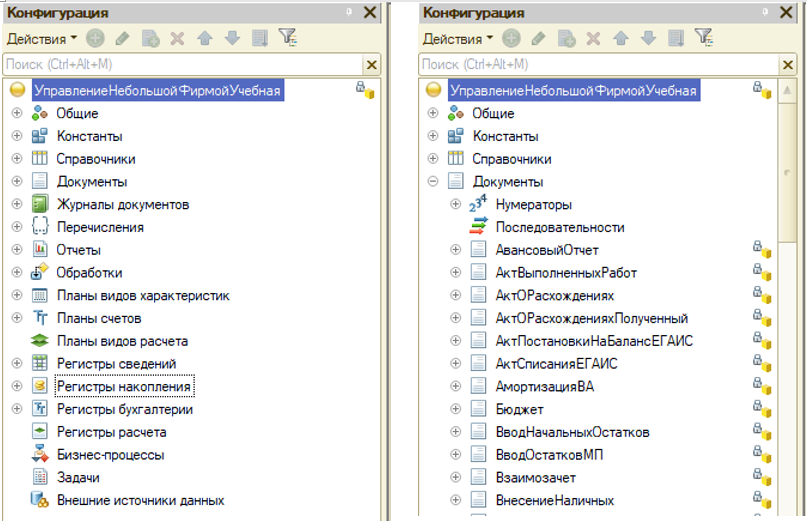Viewport: 807px width, 521px height.
Task: Click Планы счетов tree icon
Action: pyautogui.click(x=40, y=318)
